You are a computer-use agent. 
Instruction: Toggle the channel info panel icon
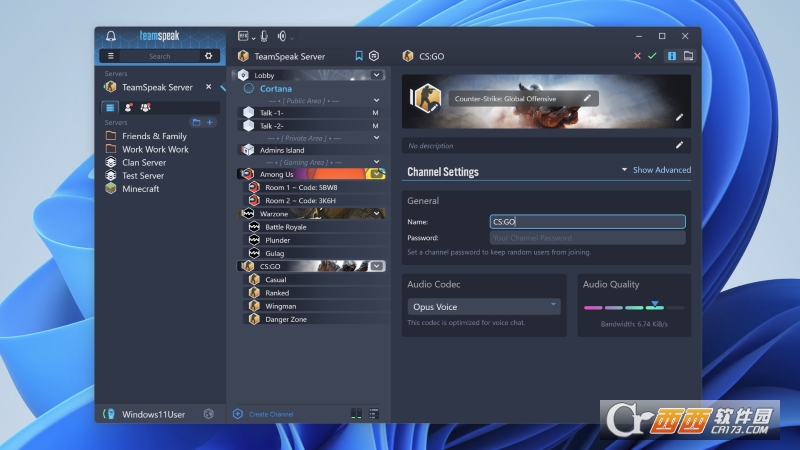[672, 56]
